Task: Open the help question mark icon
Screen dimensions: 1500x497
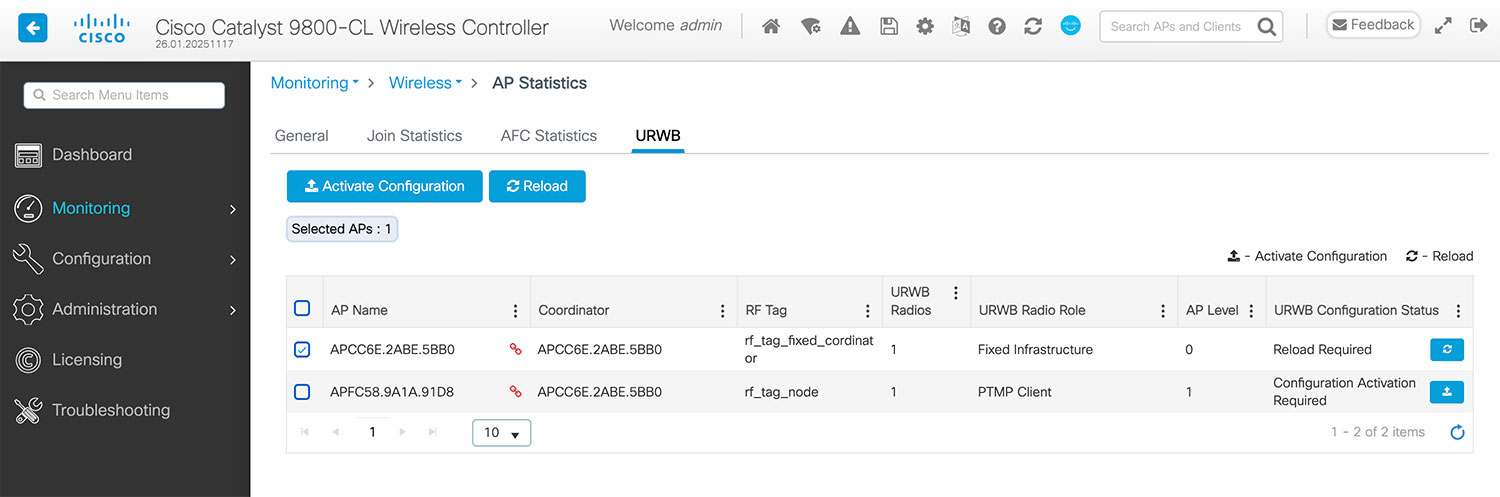Action: coord(997,27)
